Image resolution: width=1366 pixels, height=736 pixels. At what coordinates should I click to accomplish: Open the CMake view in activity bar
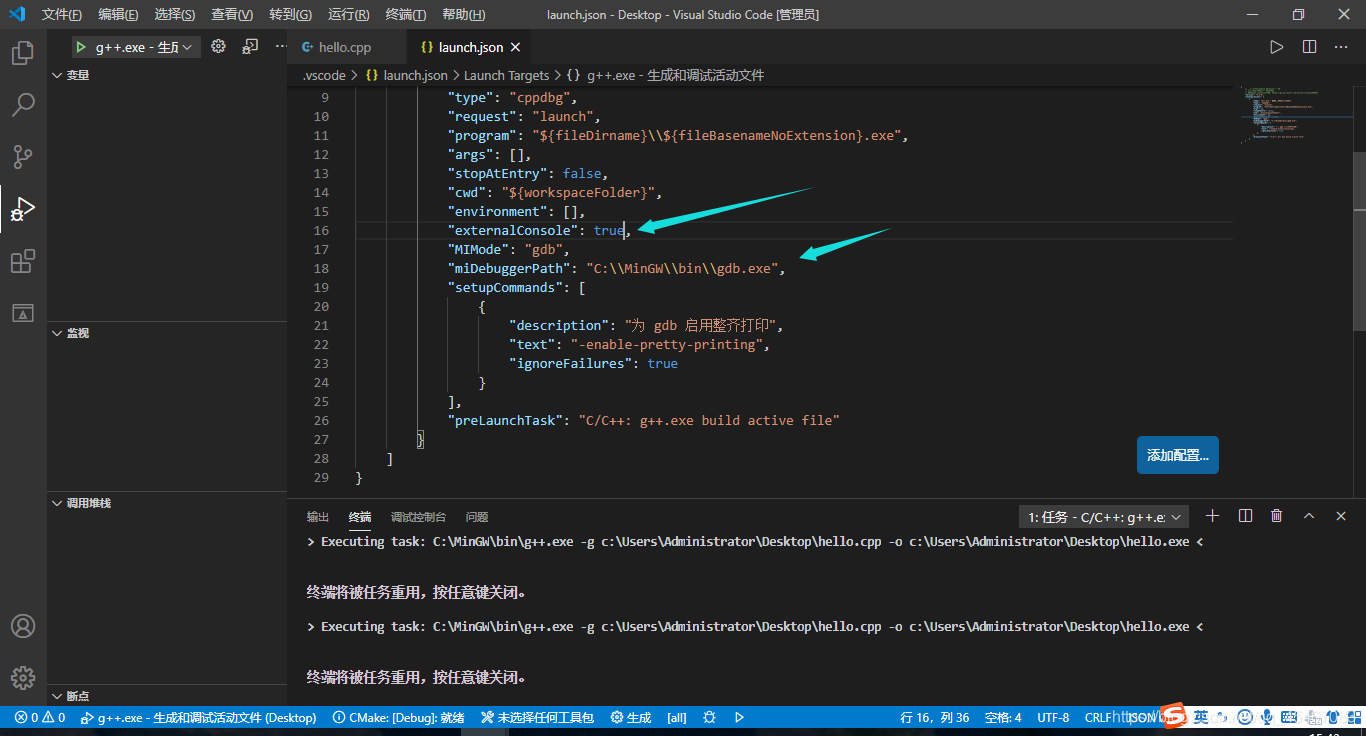click(x=23, y=313)
